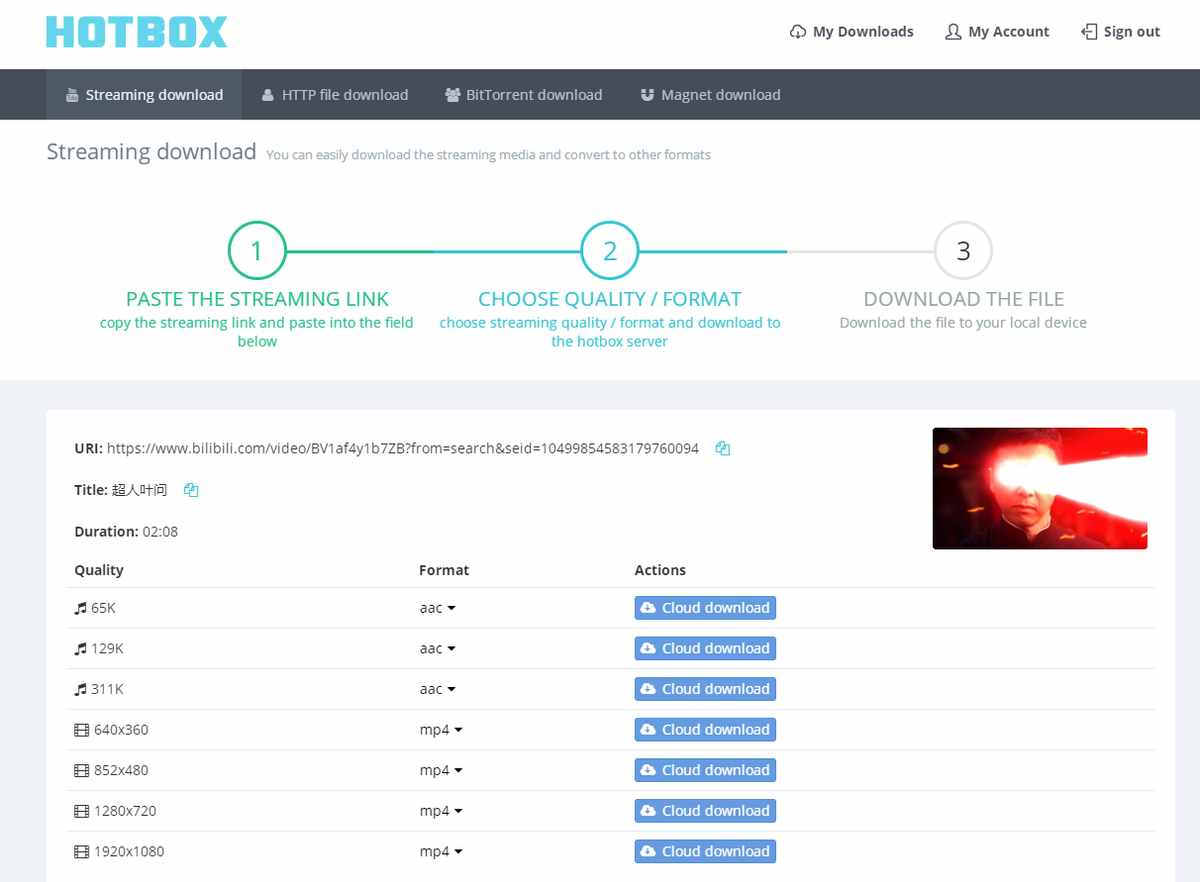Copy the title with the copy icon
The image size is (1200, 882).
tap(191, 490)
